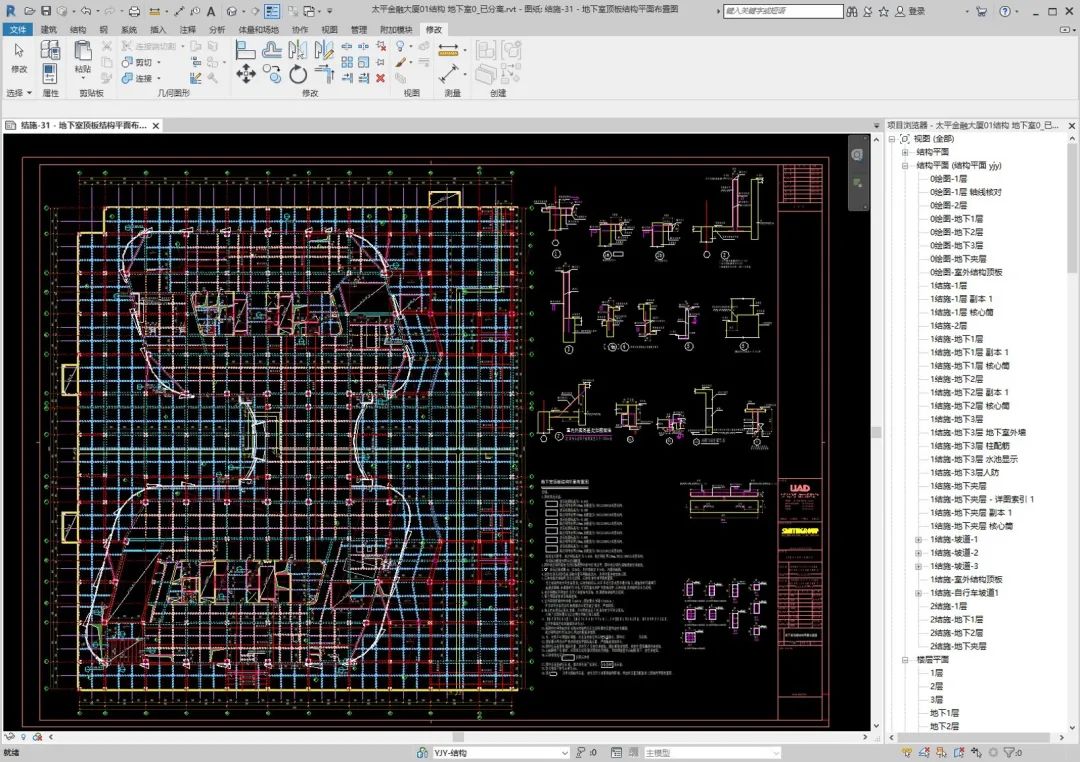Click the red Delete icon in the ribbon

380,78
